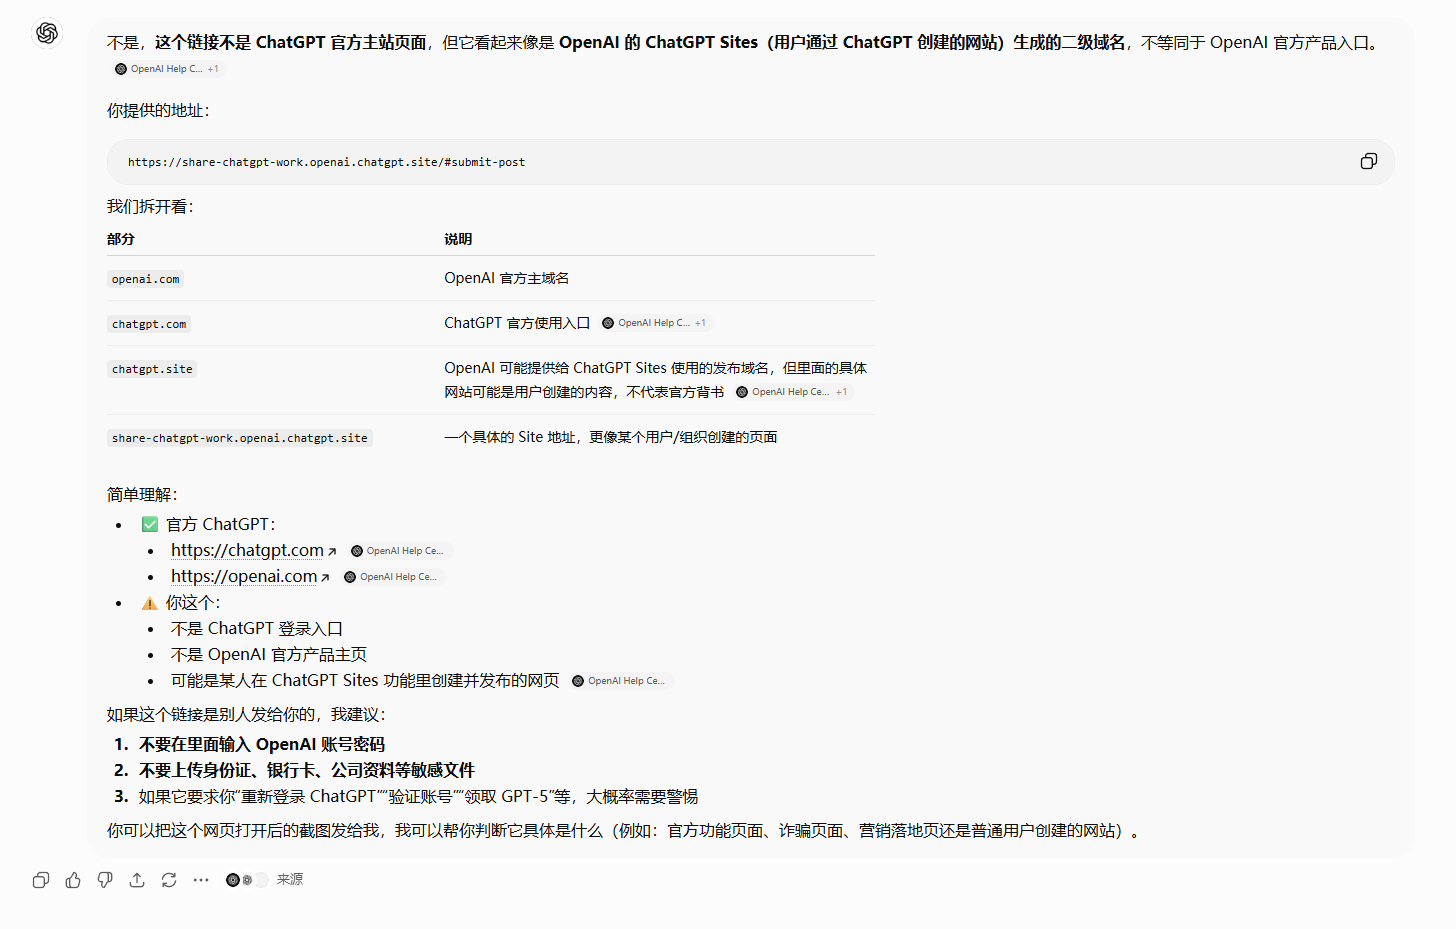Click the OpenAI 官方主域名 cell

507,278
